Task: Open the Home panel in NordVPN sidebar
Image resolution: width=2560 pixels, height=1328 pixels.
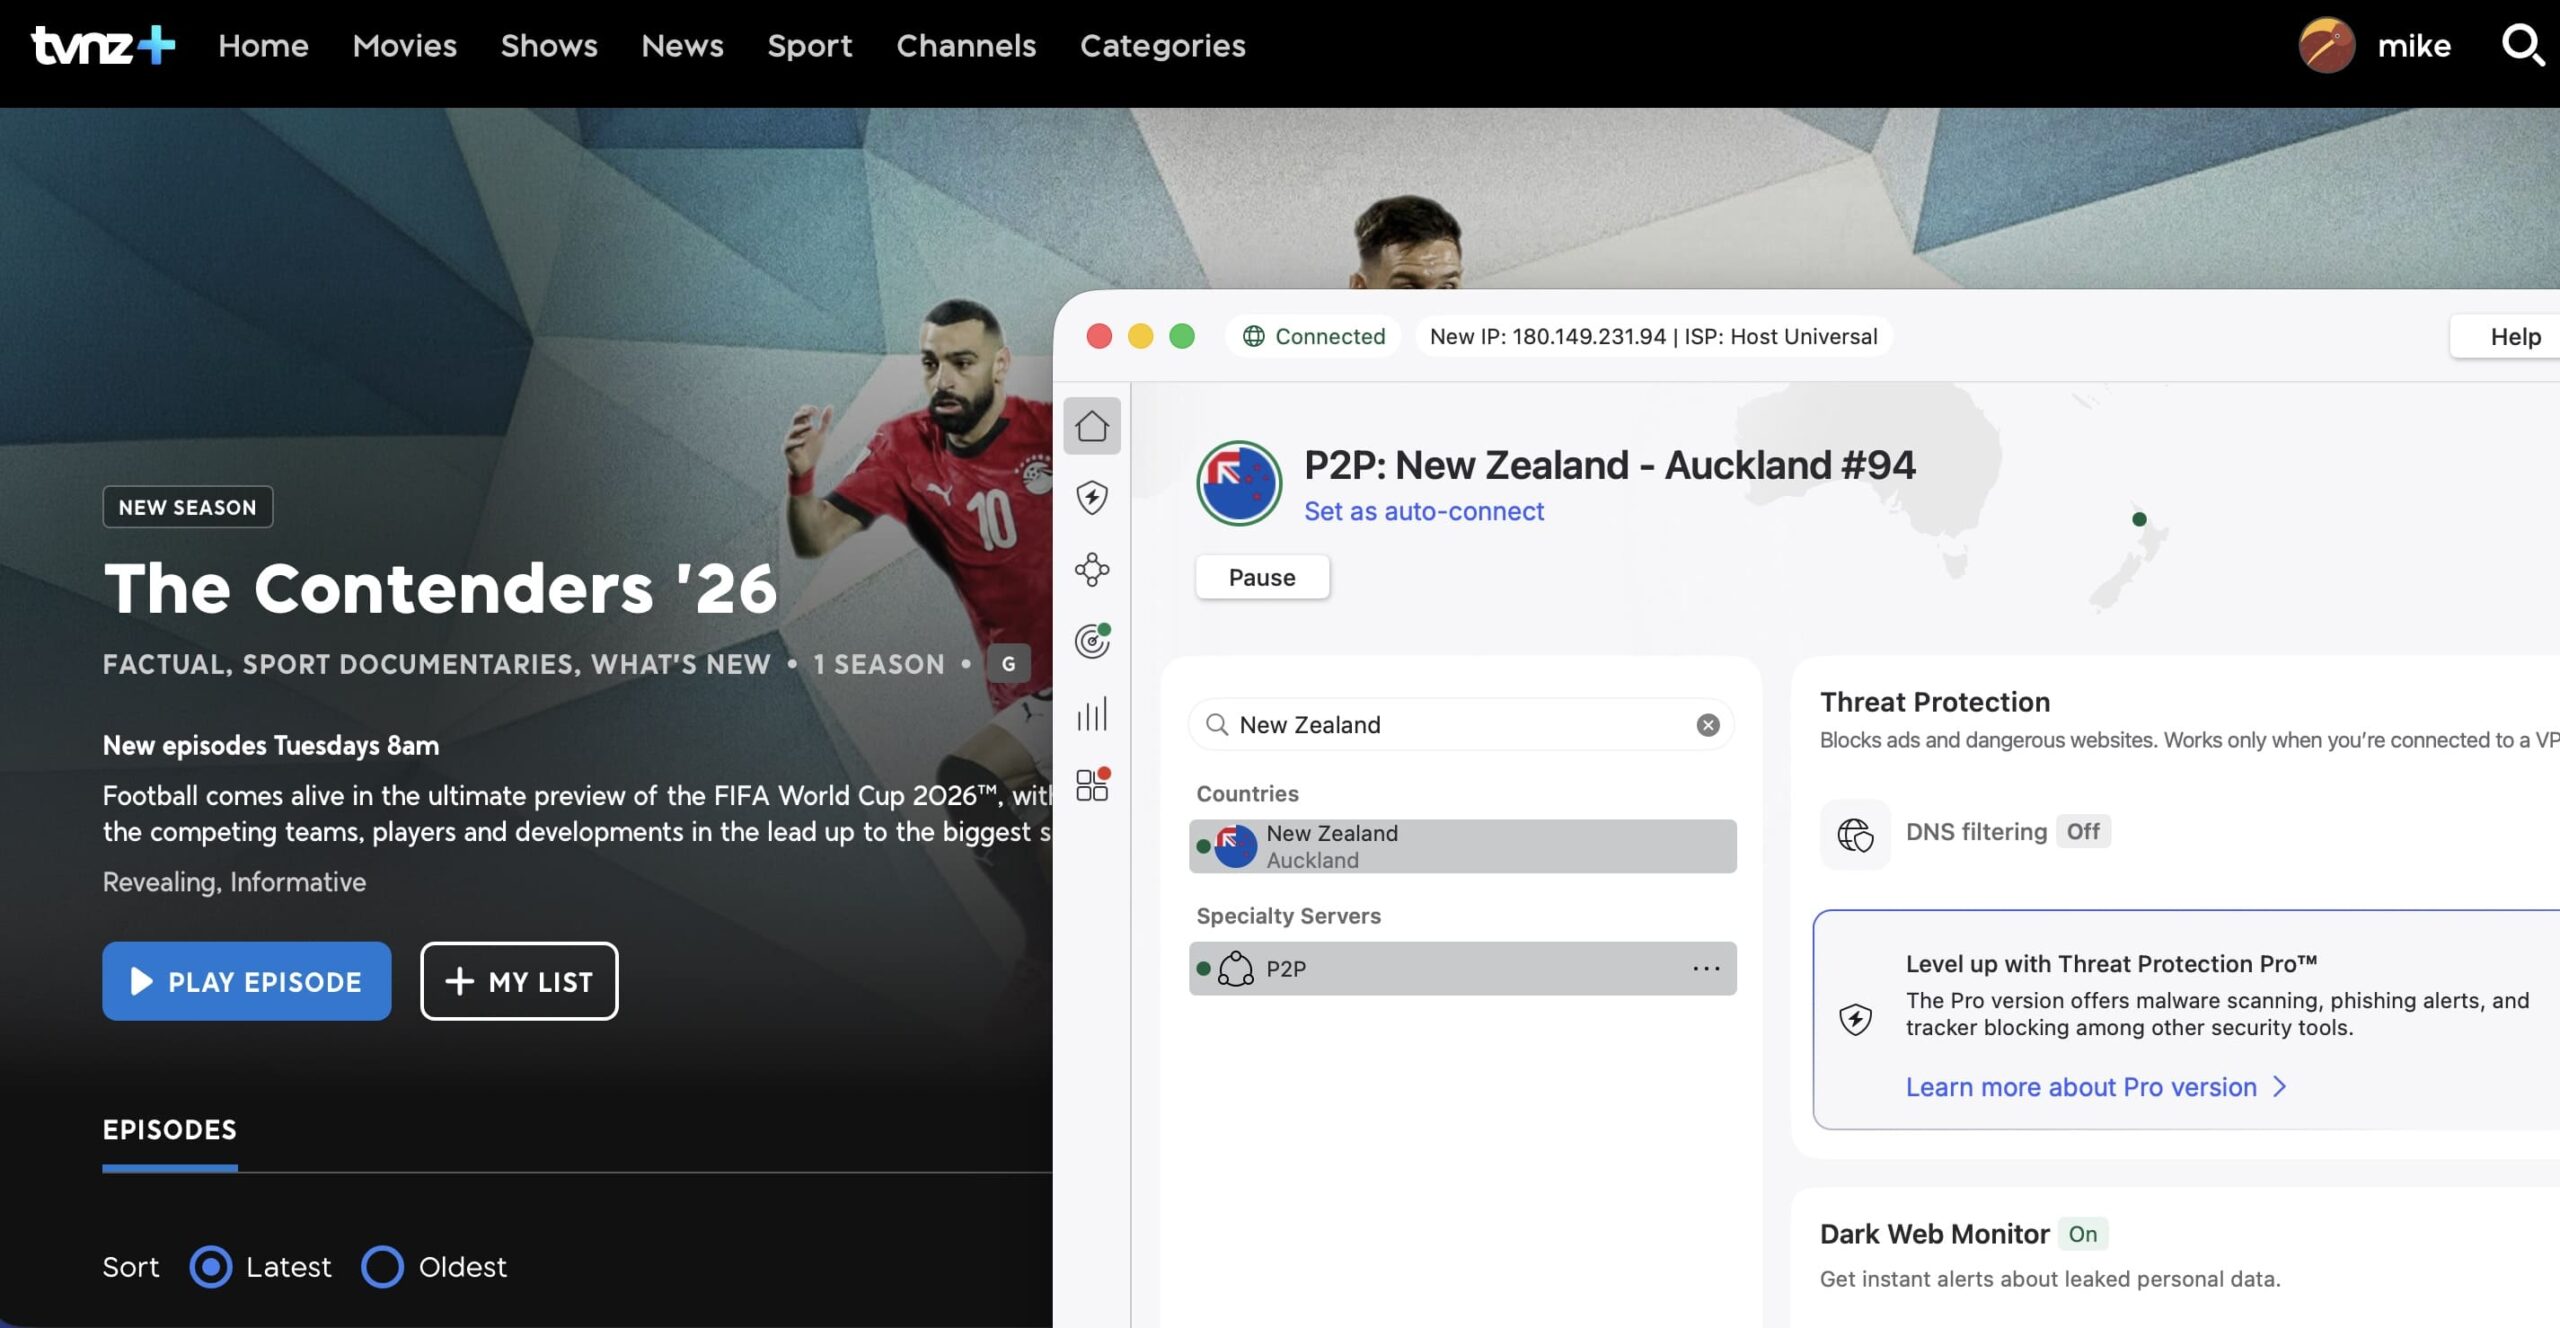Action: pyautogui.click(x=1092, y=424)
